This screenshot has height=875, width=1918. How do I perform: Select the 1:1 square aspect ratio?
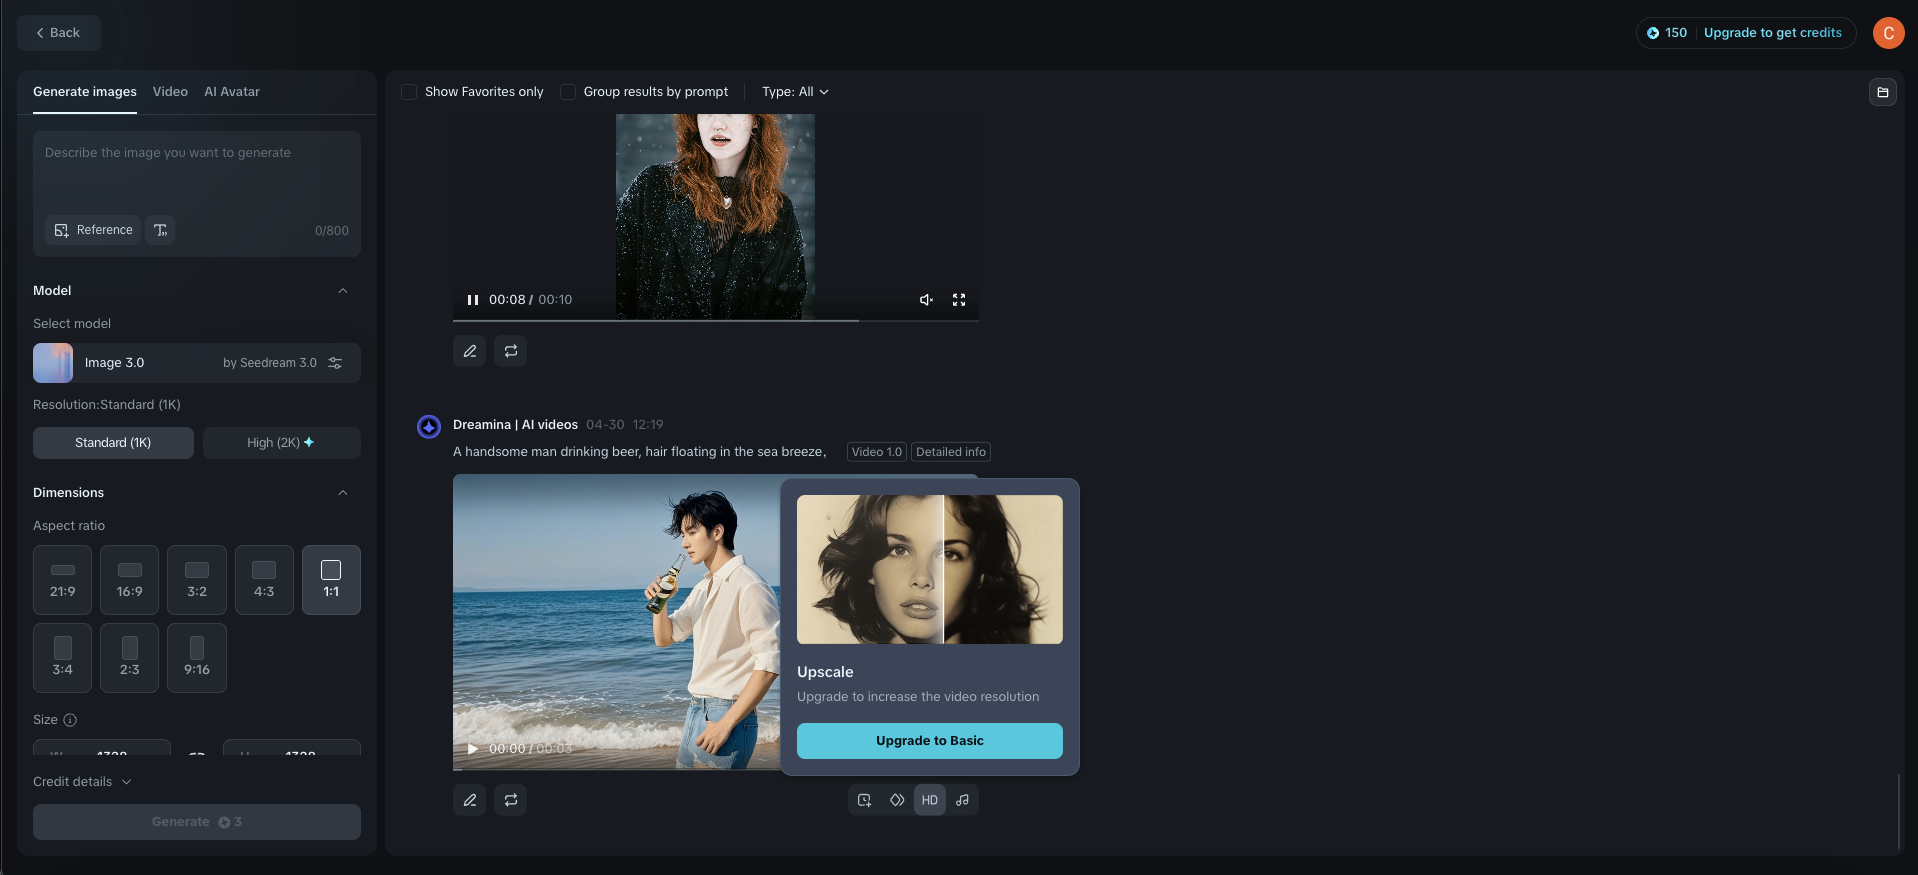pyautogui.click(x=331, y=580)
